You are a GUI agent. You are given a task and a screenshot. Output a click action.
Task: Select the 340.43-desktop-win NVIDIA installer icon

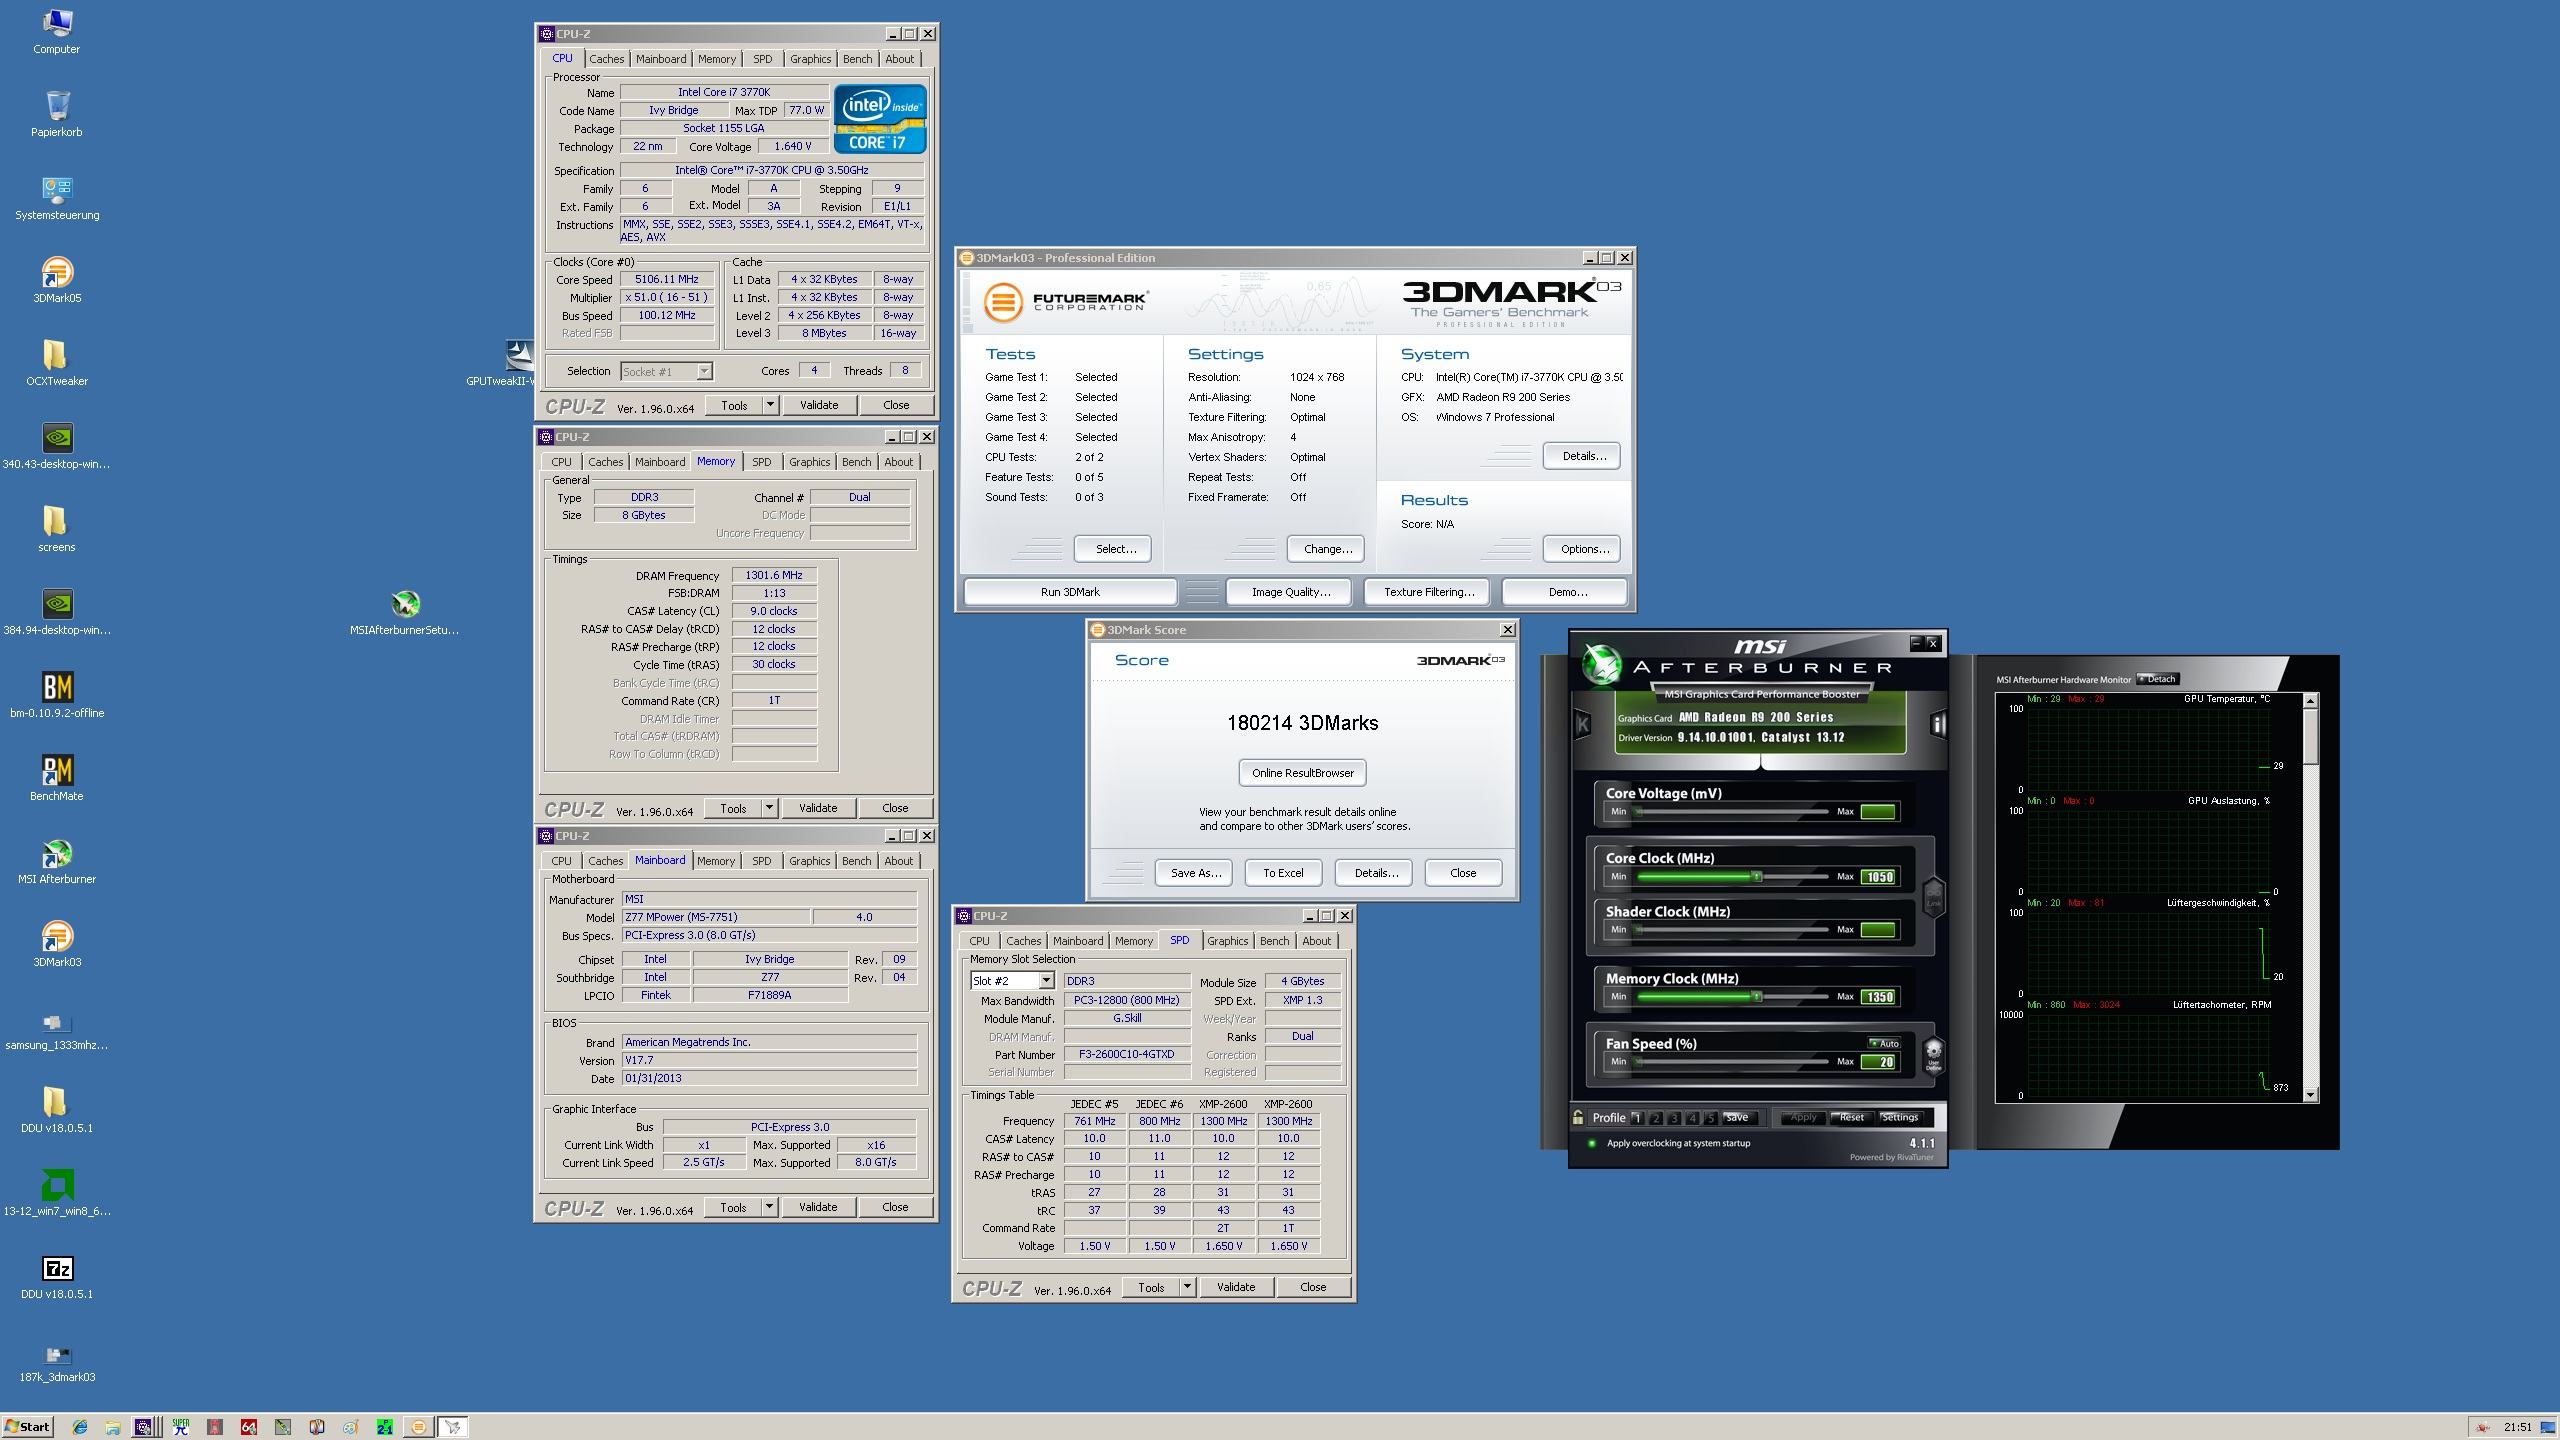coord(57,446)
